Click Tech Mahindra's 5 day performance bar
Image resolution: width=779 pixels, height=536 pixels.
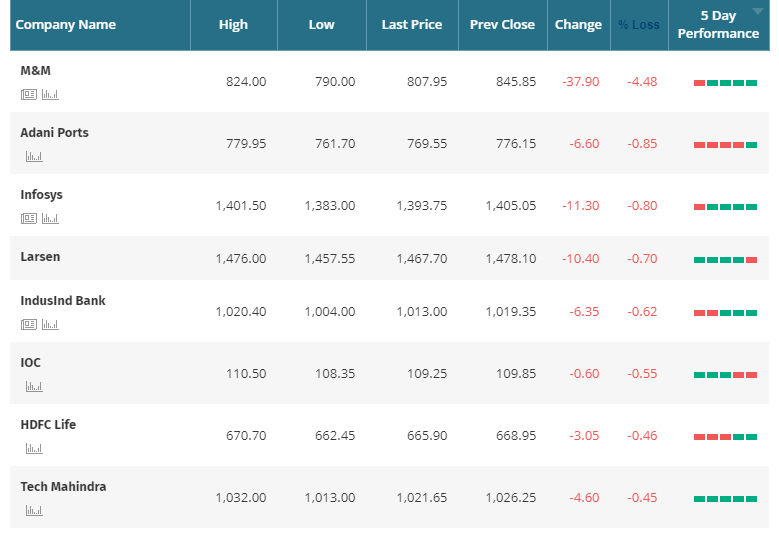pyautogui.click(x=725, y=499)
